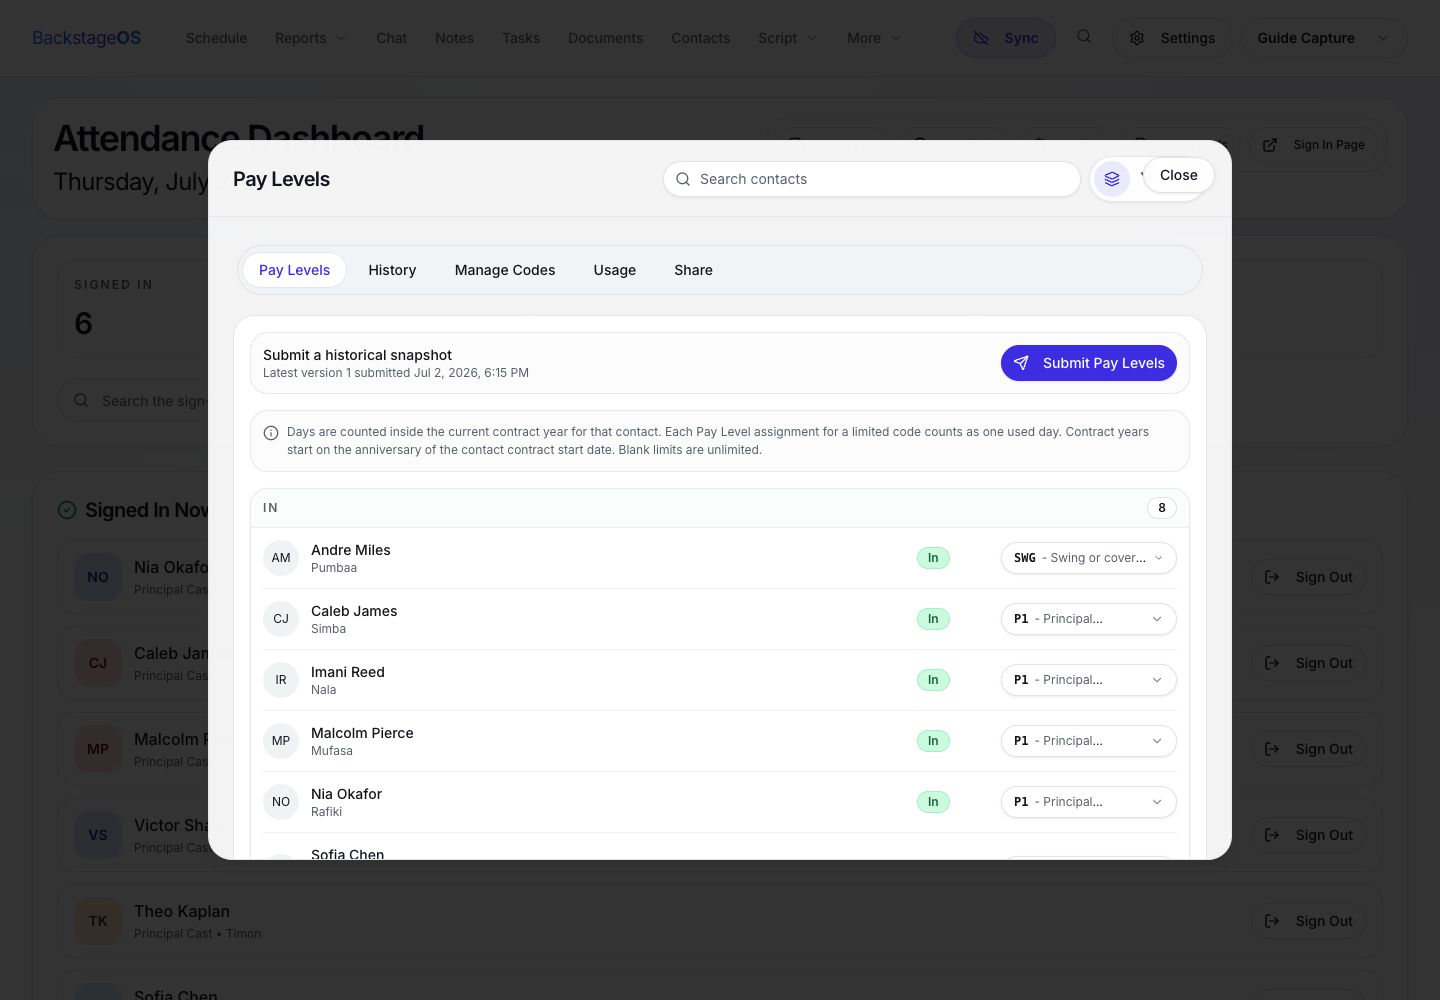Click the TK avatar in the dashboard list
The width and height of the screenshot is (1440, 1000).
point(98,921)
